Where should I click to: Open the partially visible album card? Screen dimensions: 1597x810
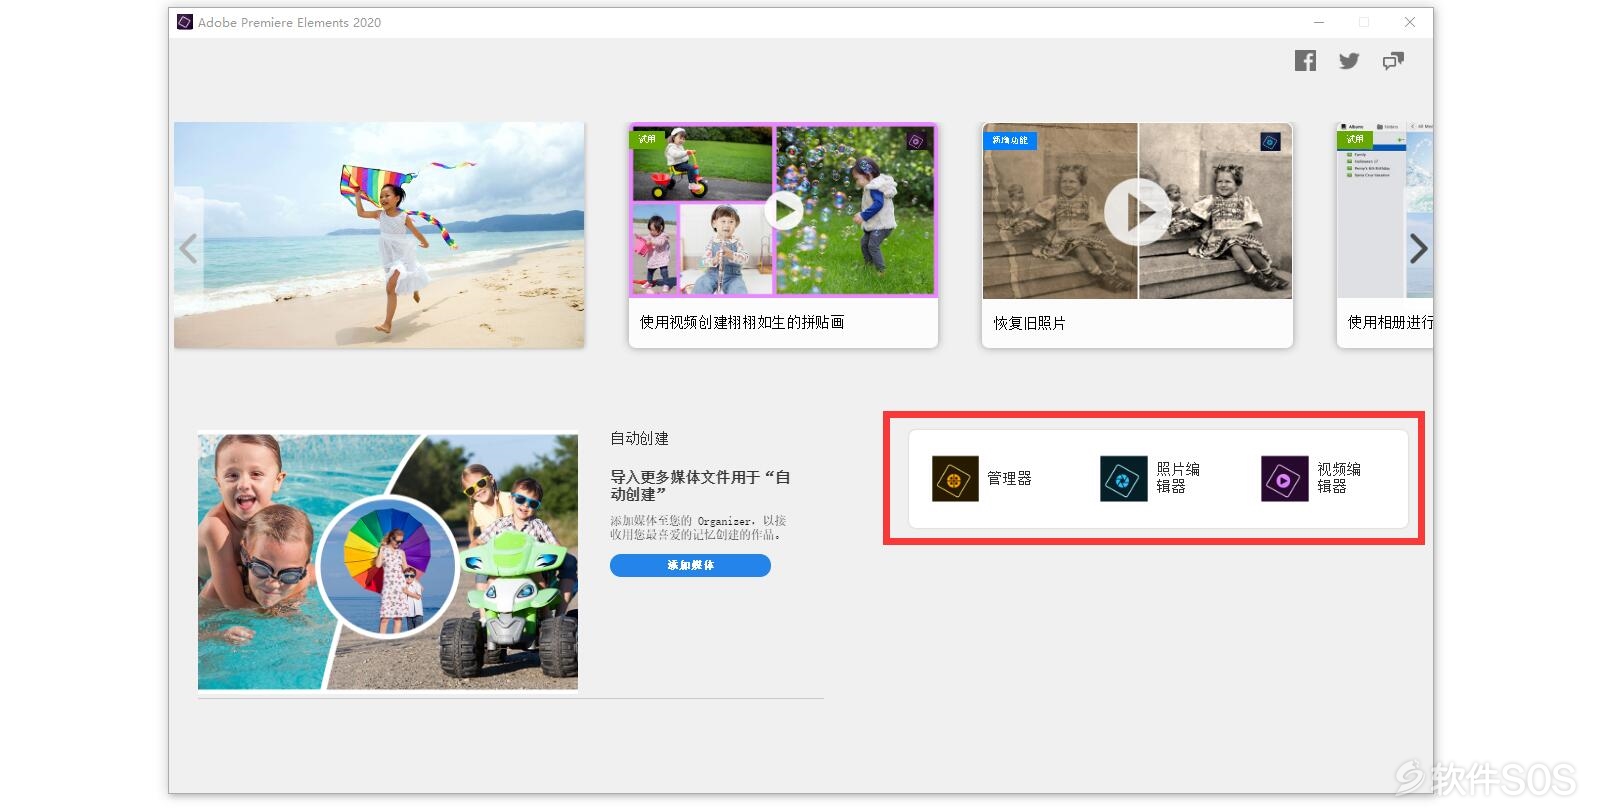pyautogui.click(x=1385, y=235)
